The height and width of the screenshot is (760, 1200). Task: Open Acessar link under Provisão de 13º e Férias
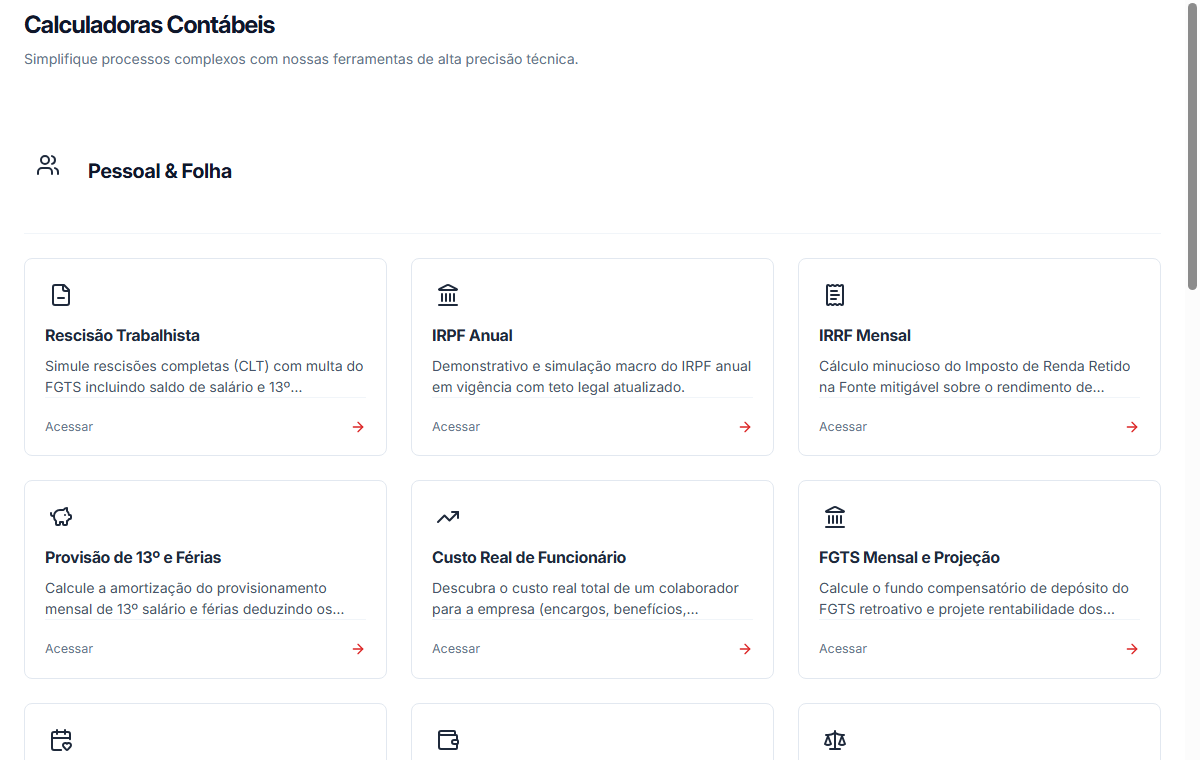[69, 649]
